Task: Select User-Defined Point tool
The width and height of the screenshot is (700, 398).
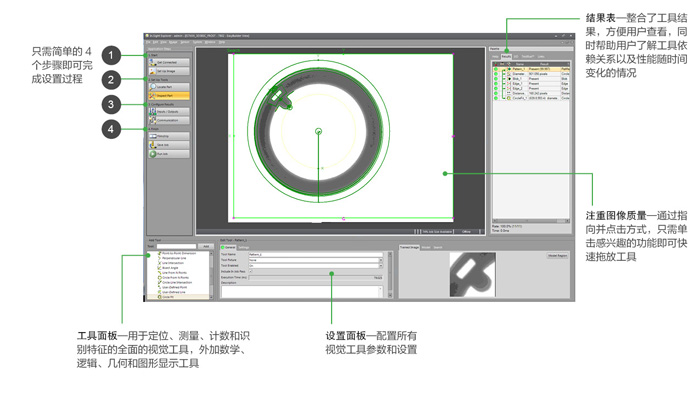Action: (174, 287)
